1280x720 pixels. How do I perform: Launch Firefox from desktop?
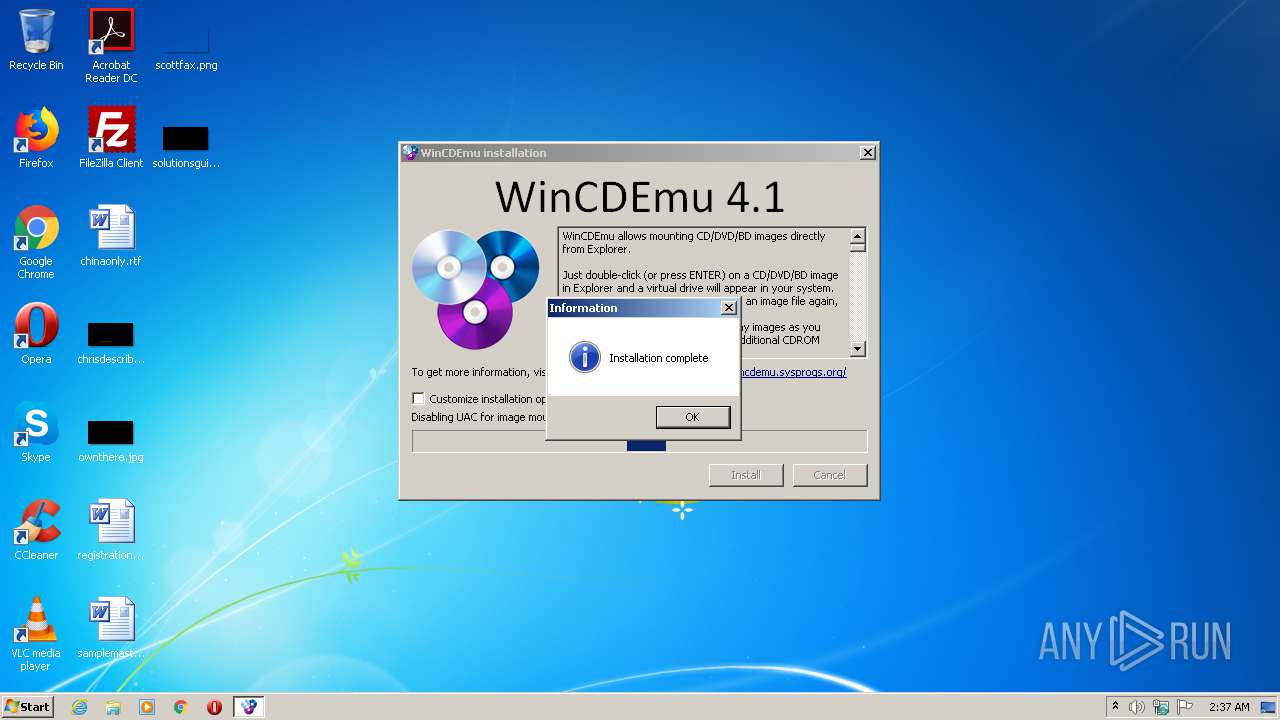(x=36, y=138)
